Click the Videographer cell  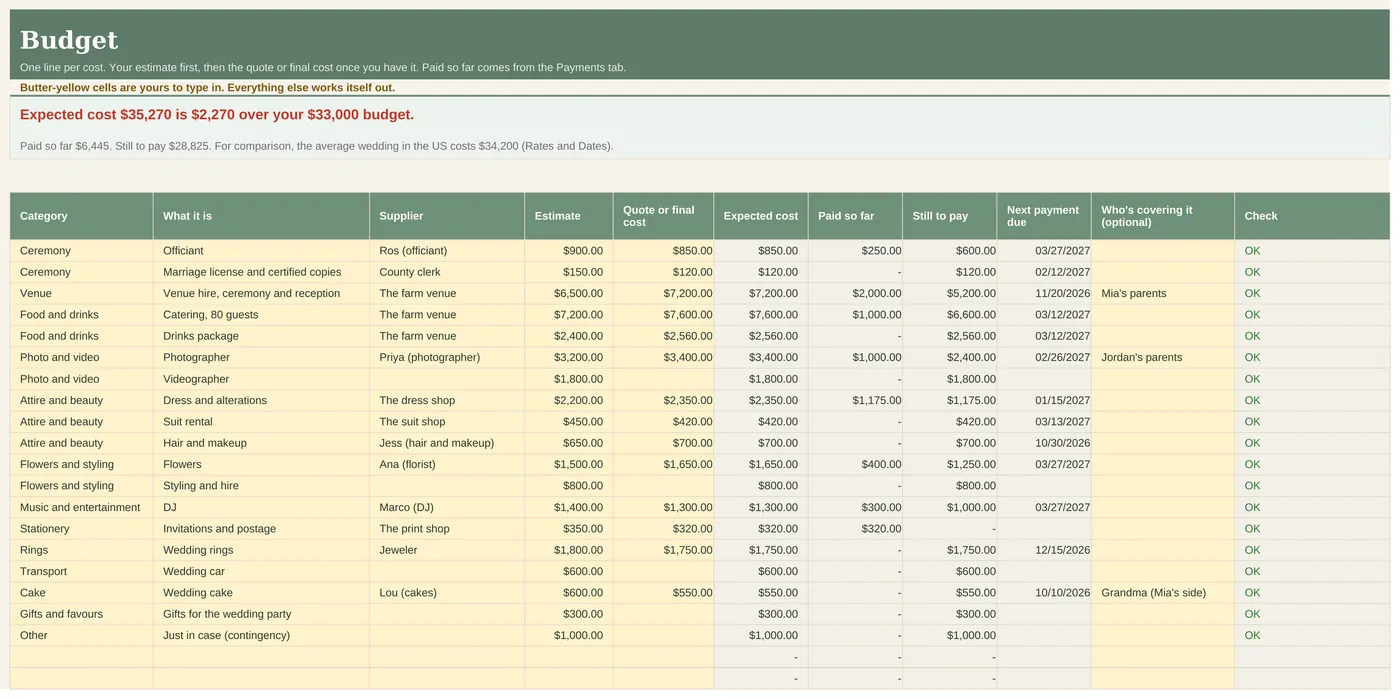(x=261, y=379)
